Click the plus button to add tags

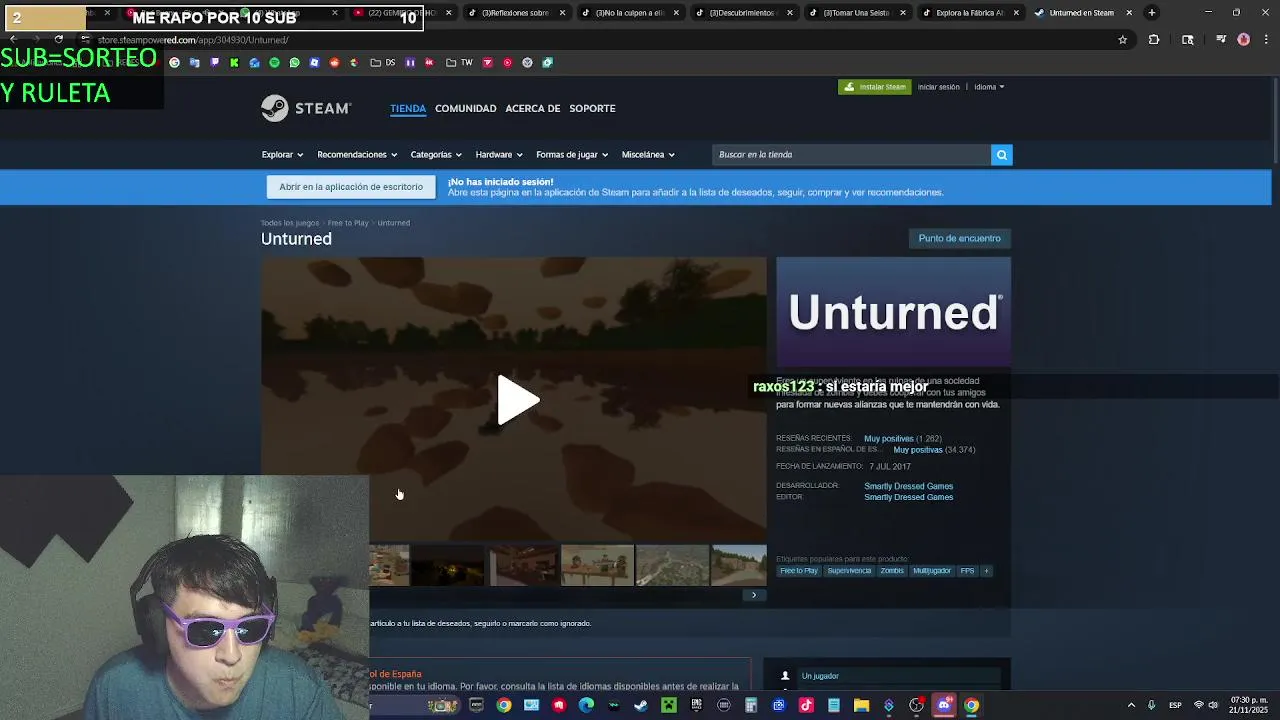986,571
